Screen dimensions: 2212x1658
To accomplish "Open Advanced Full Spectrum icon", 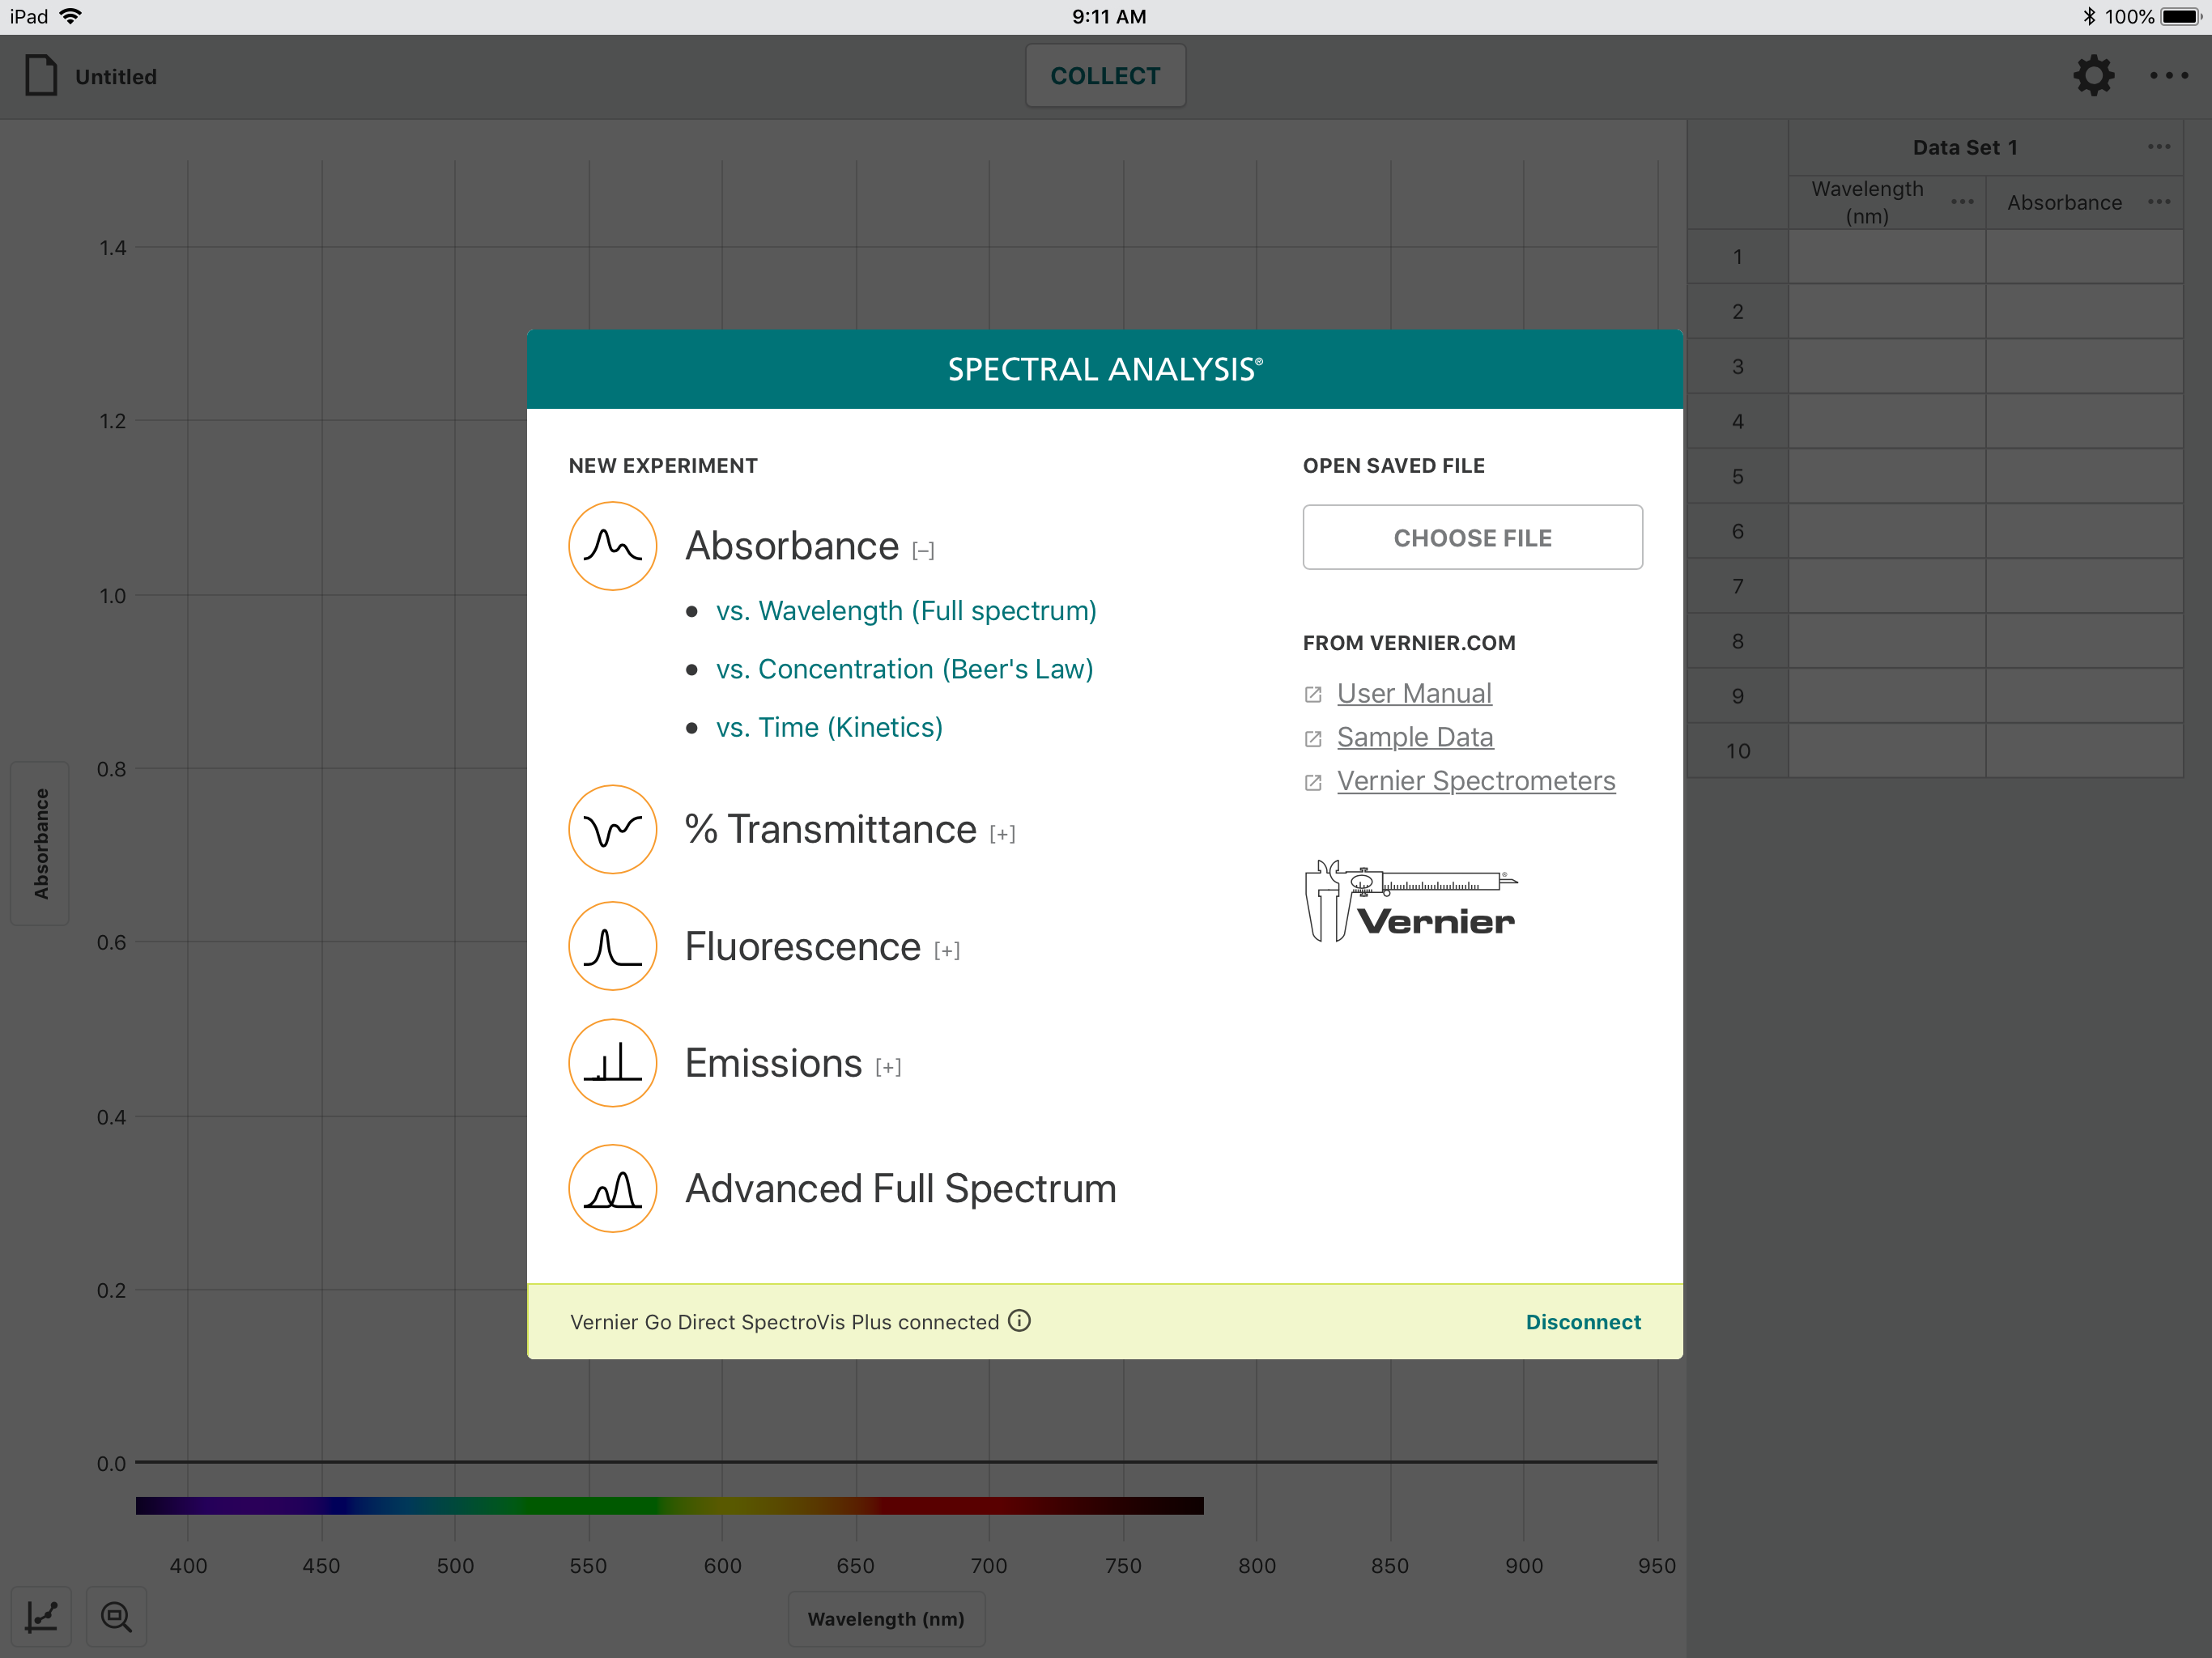I will pos(612,1188).
